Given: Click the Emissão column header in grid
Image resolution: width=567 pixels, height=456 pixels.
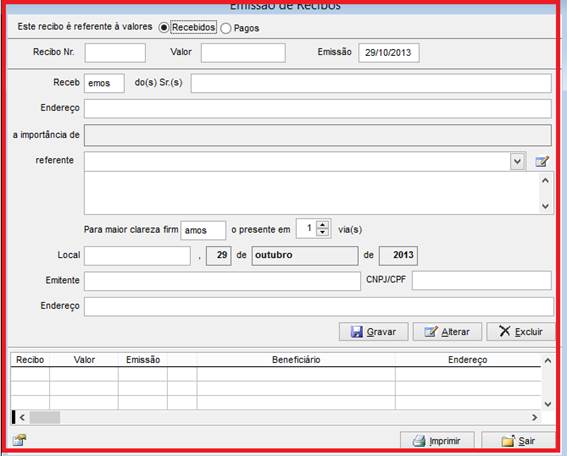Looking at the screenshot, I should [143, 360].
